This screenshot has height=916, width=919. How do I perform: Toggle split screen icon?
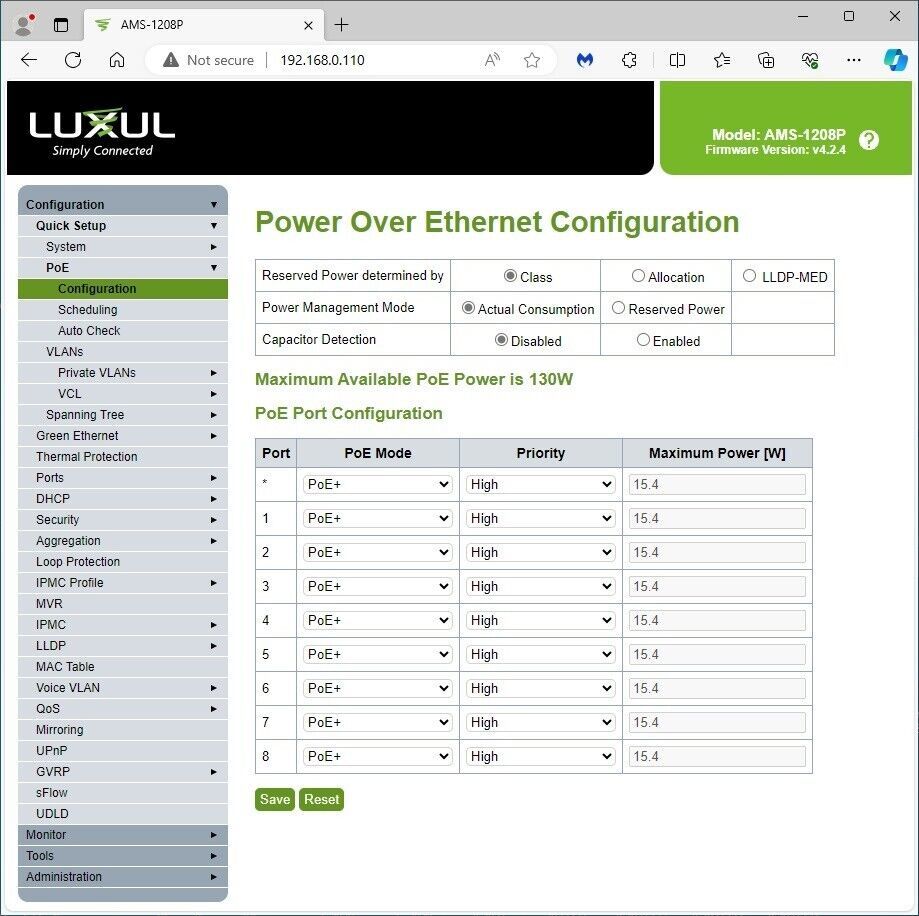click(677, 60)
